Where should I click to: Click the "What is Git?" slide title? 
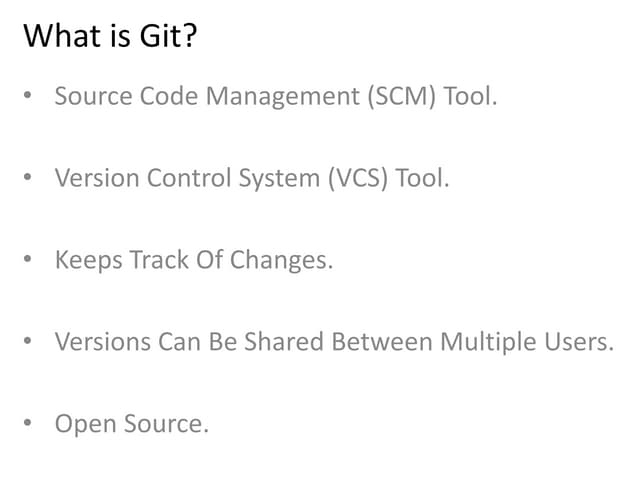[x=110, y=36]
